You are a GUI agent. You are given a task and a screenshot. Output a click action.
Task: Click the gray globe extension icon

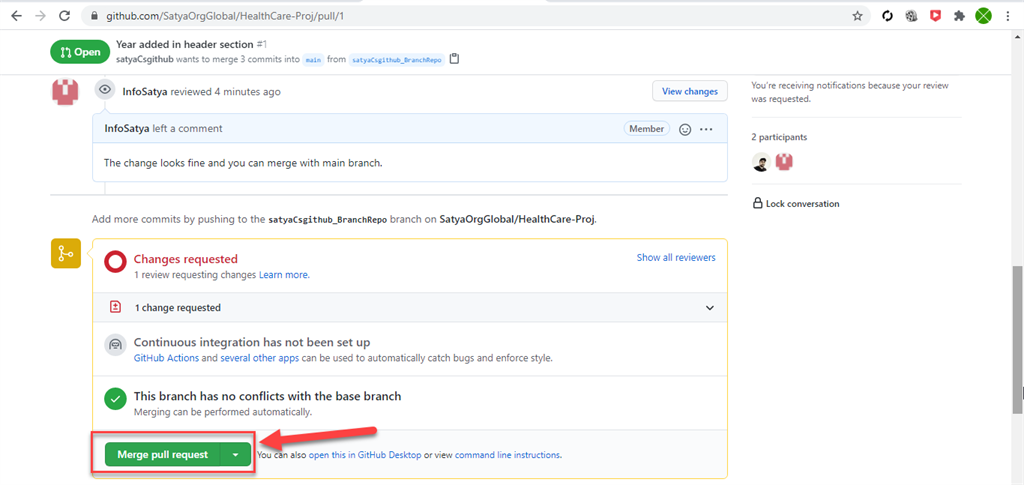coord(911,16)
